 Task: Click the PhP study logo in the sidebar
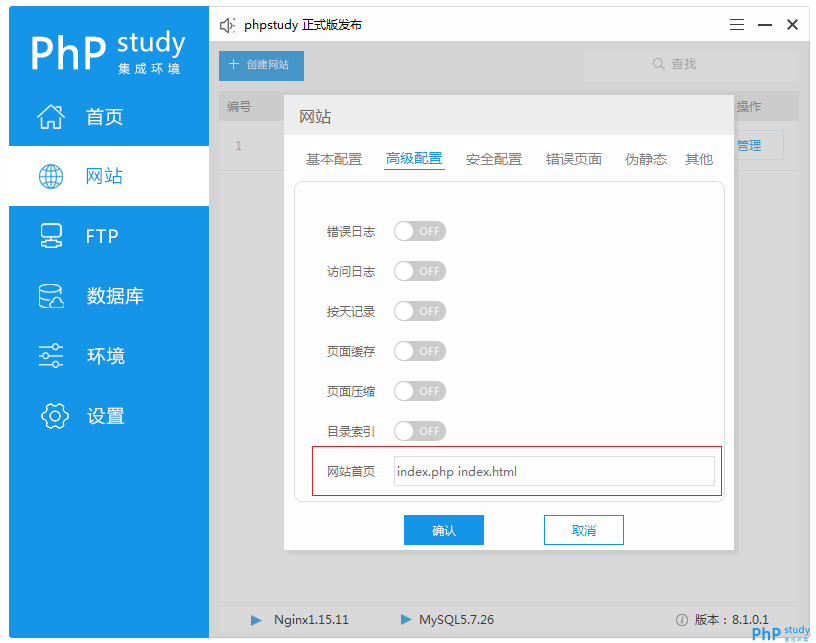click(108, 52)
